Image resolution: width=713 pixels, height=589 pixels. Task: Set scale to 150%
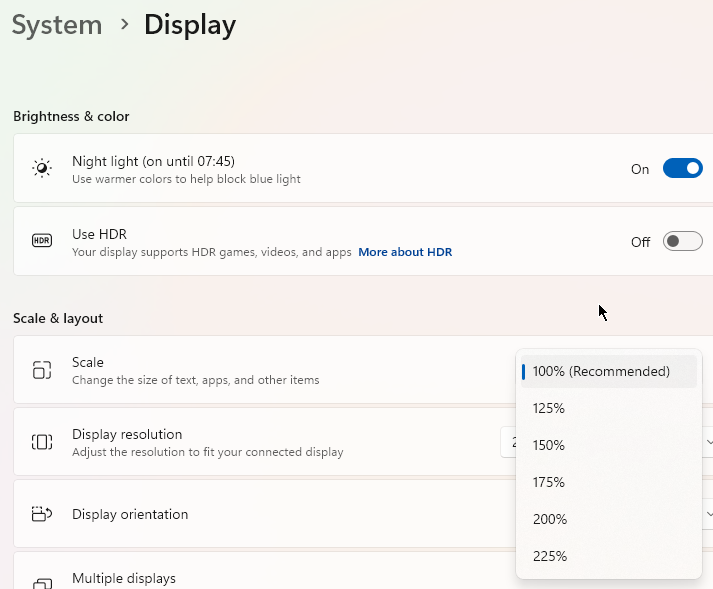(x=549, y=445)
